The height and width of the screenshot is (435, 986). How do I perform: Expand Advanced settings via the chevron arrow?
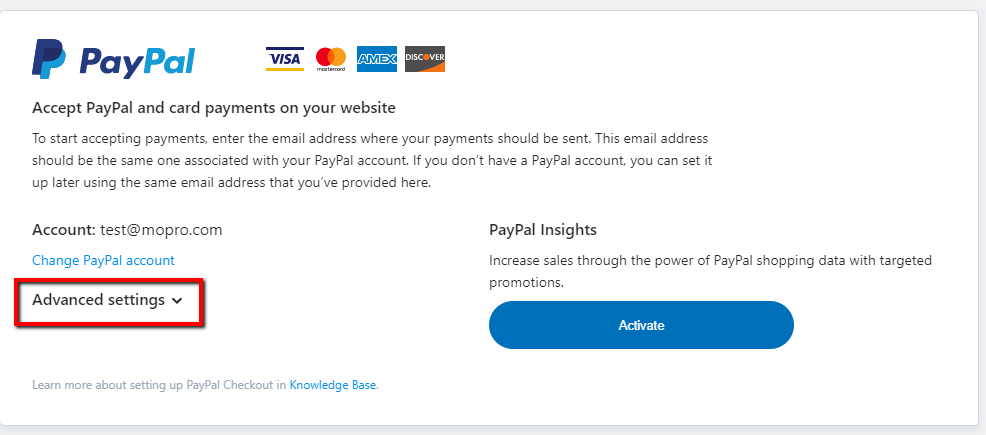point(177,301)
